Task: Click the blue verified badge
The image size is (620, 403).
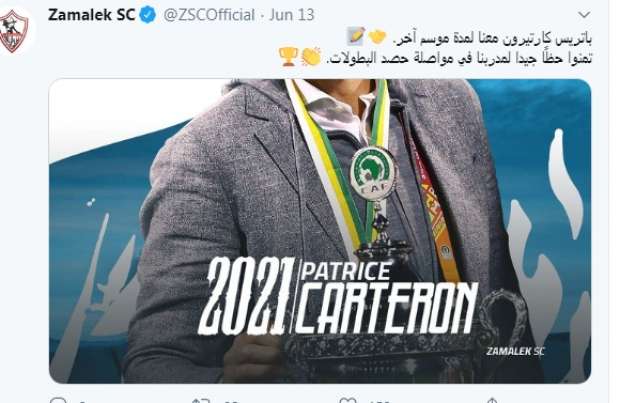Action: pyautogui.click(x=148, y=15)
